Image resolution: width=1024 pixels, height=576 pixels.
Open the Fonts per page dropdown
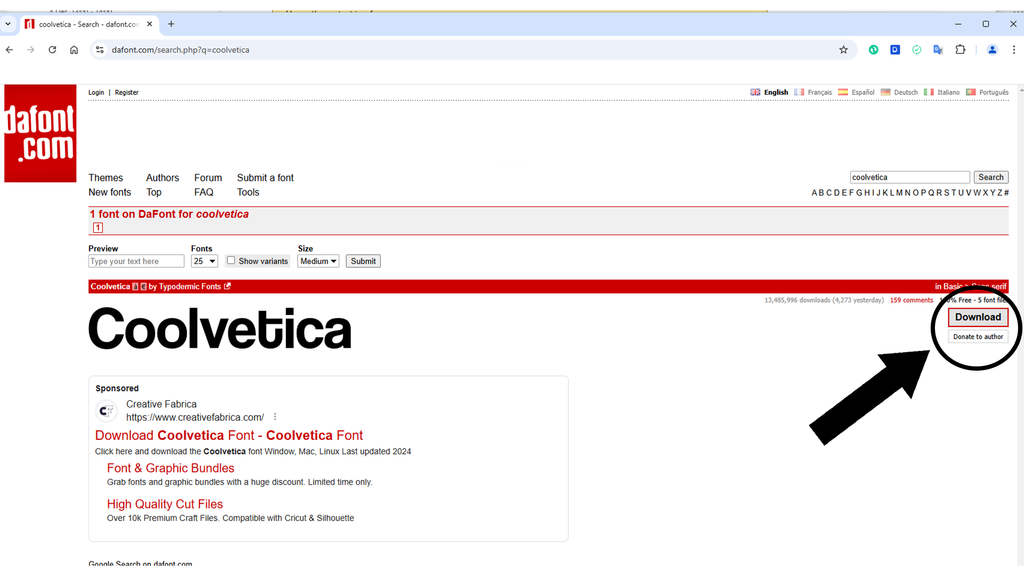204,261
